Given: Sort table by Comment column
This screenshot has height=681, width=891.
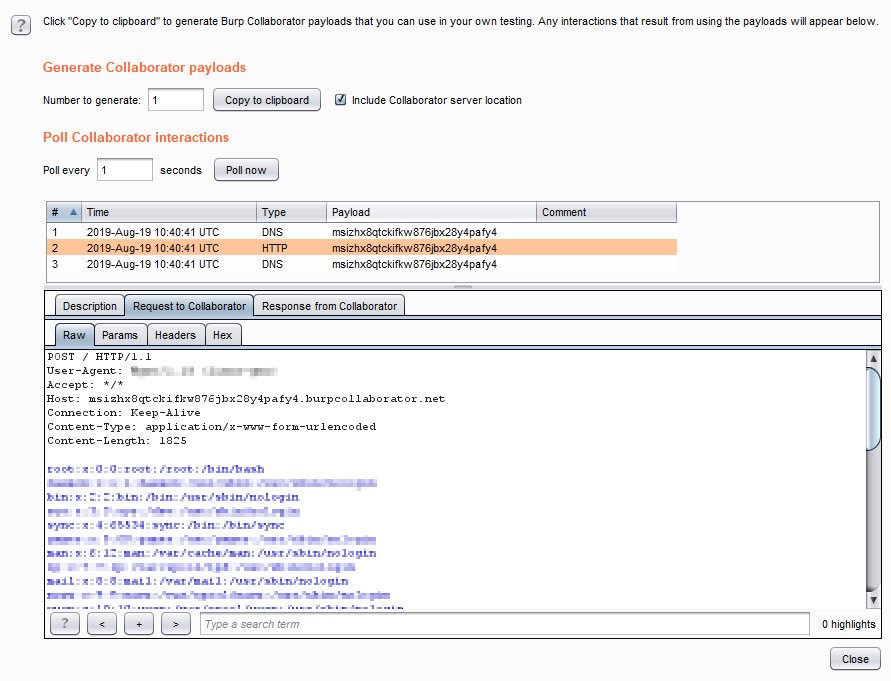Looking at the screenshot, I should pos(606,212).
